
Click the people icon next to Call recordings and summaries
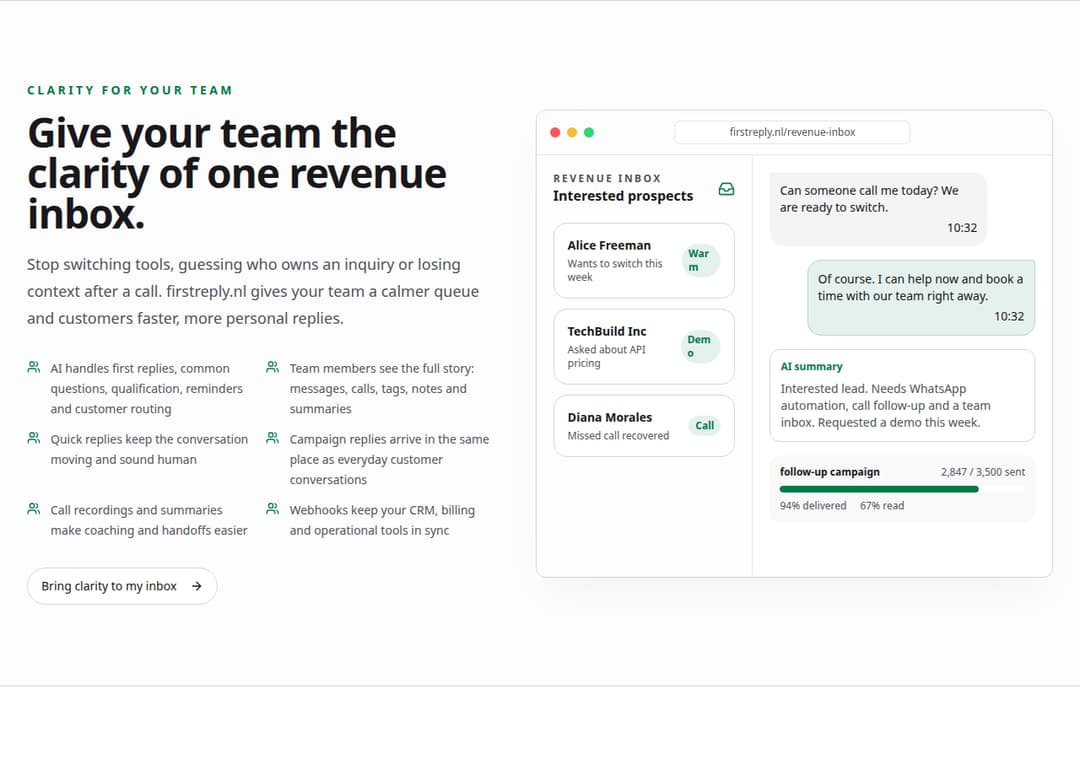point(34,509)
